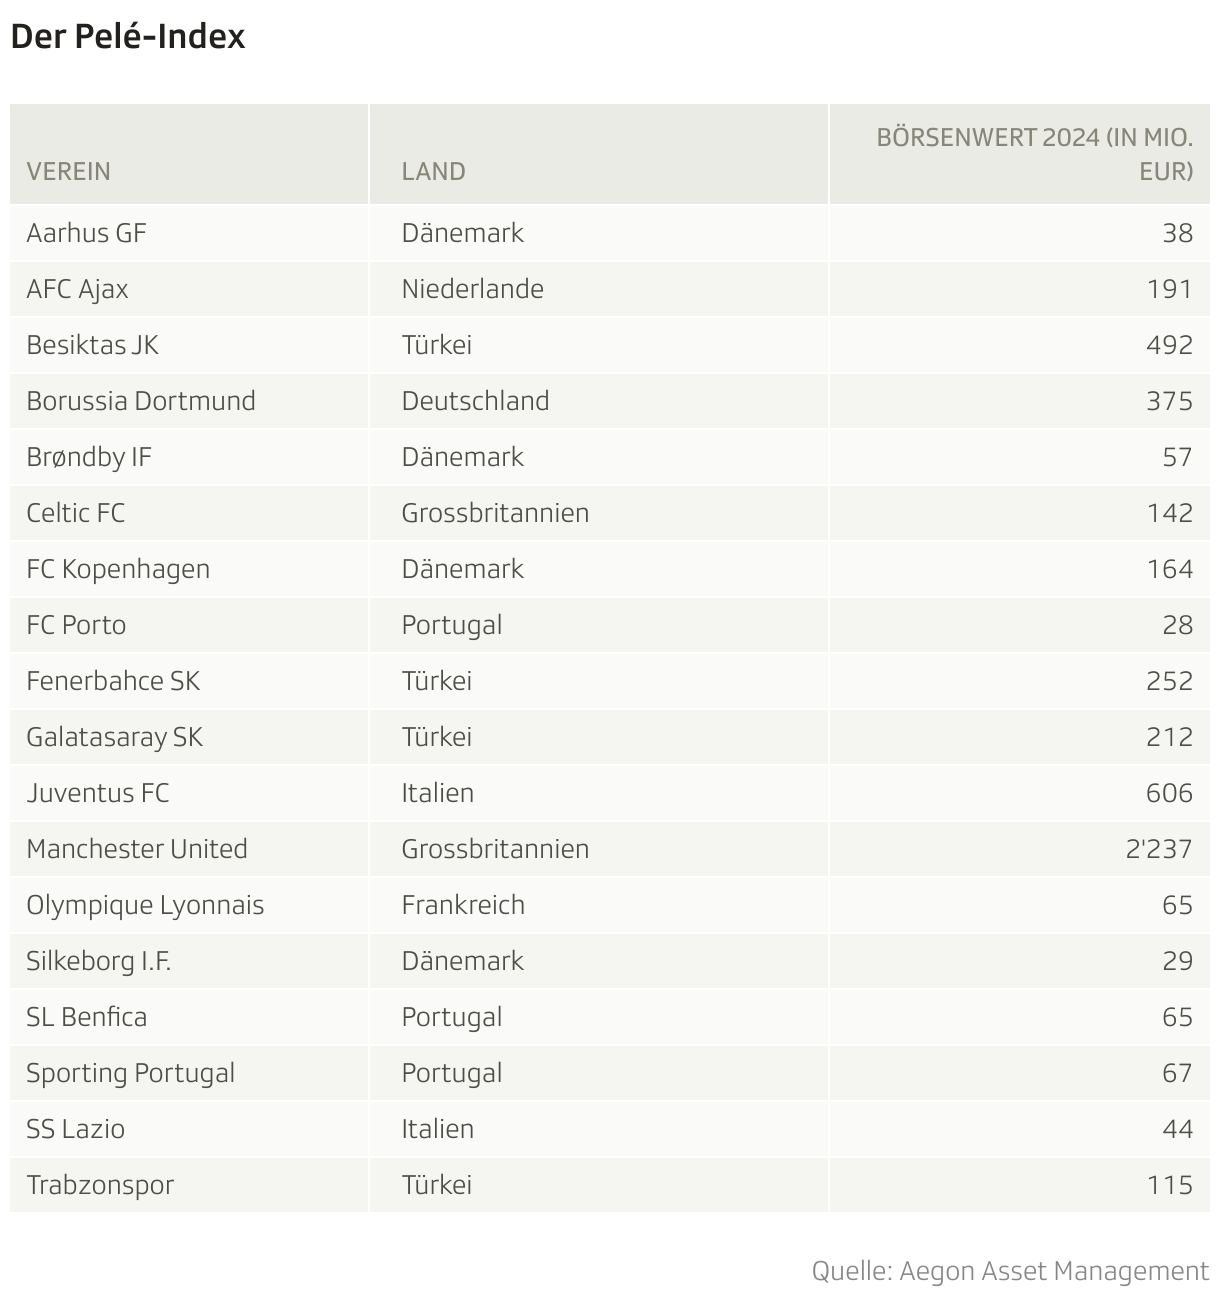Select the Olympique Lyonnais cell
The width and height of the screenshot is (1220, 1302).
[x=145, y=905]
